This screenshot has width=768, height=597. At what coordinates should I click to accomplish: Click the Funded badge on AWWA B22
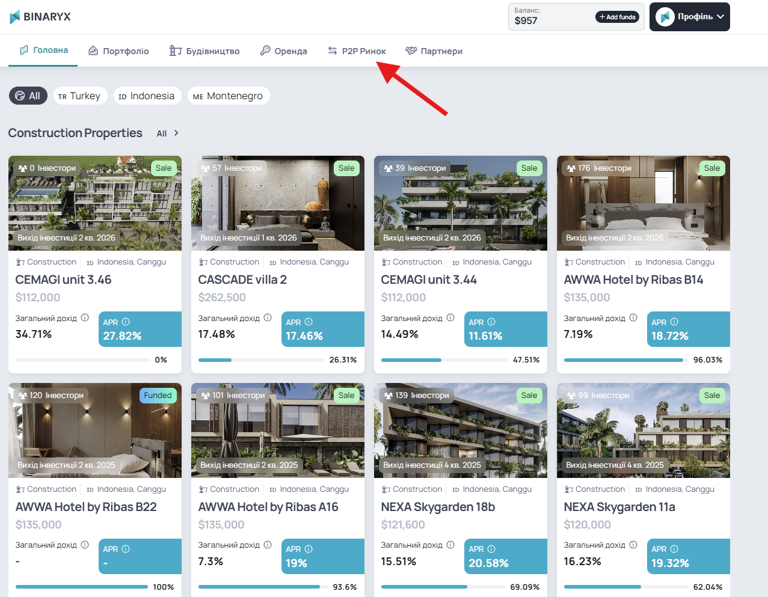pyautogui.click(x=158, y=395)
